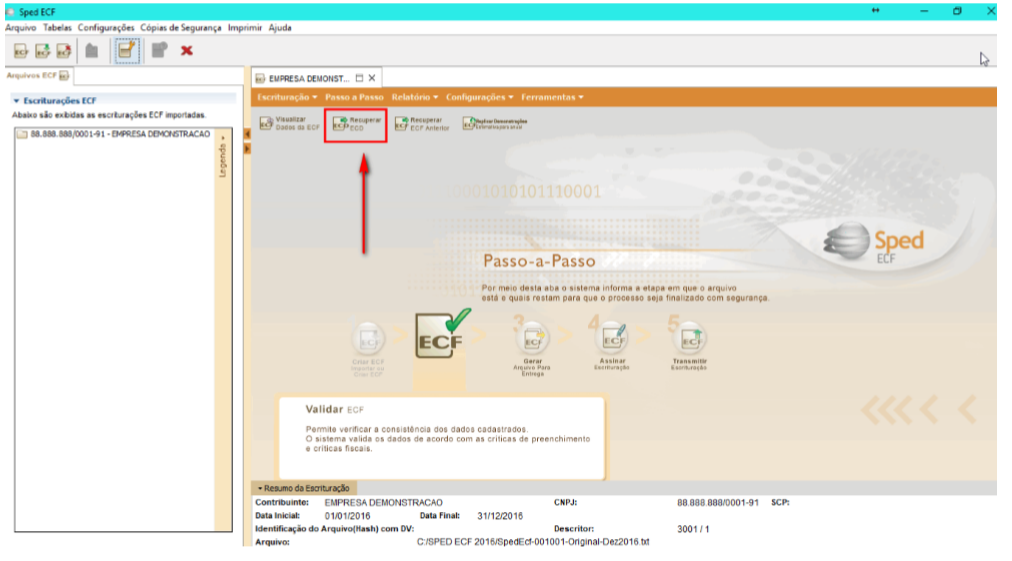1012x561 pixels.
Task: Collapse the Resumo da Escrituração section
Action: pyautogui.click(x=260, y=489)
